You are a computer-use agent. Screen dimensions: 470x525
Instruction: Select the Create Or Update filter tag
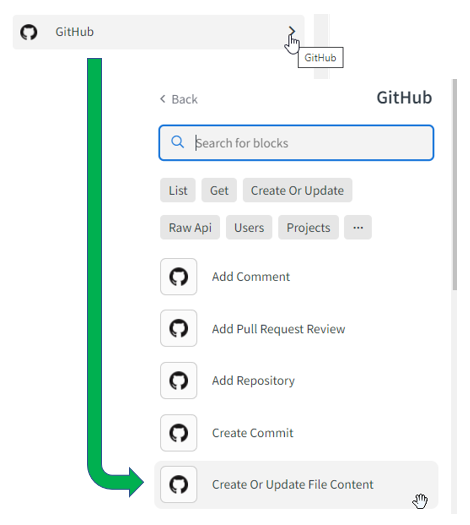pyautogui.click(x=297, y=191)
